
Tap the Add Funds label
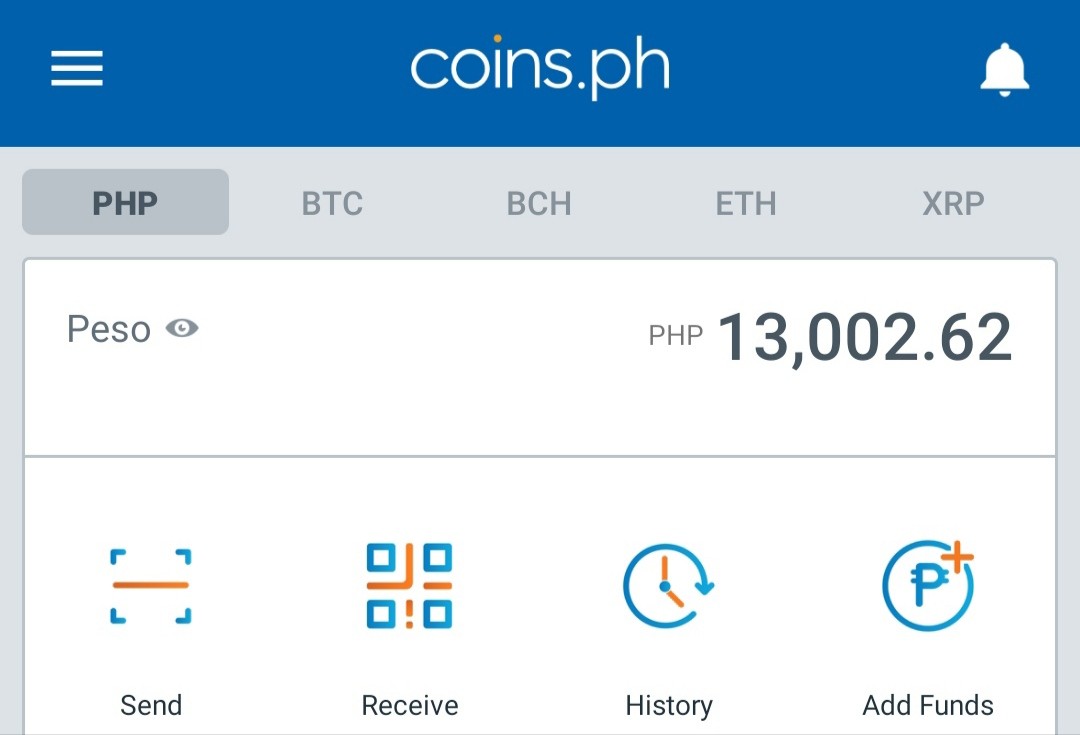pyautogui.click(x=928, y=705)
